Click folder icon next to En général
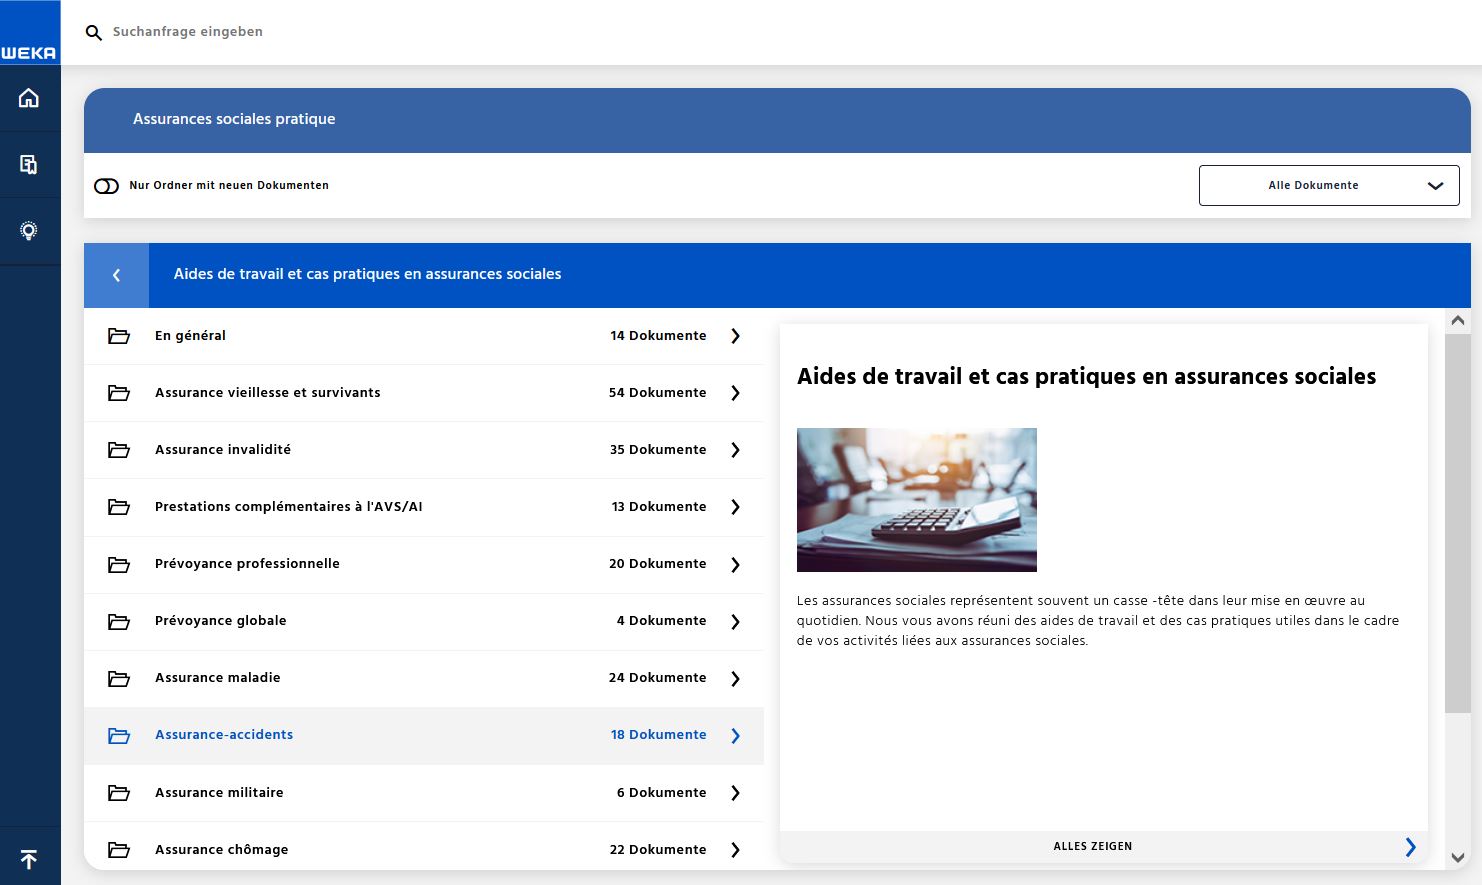The height and width of the screenshot is (885, 1482). pos(119,336)
